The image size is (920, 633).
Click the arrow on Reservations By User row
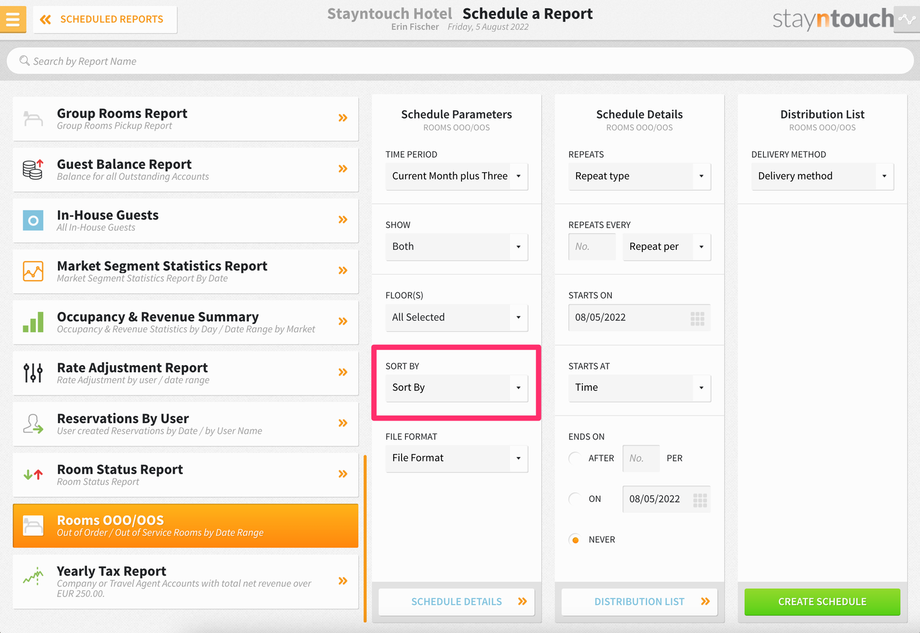(x=343, y=423)
